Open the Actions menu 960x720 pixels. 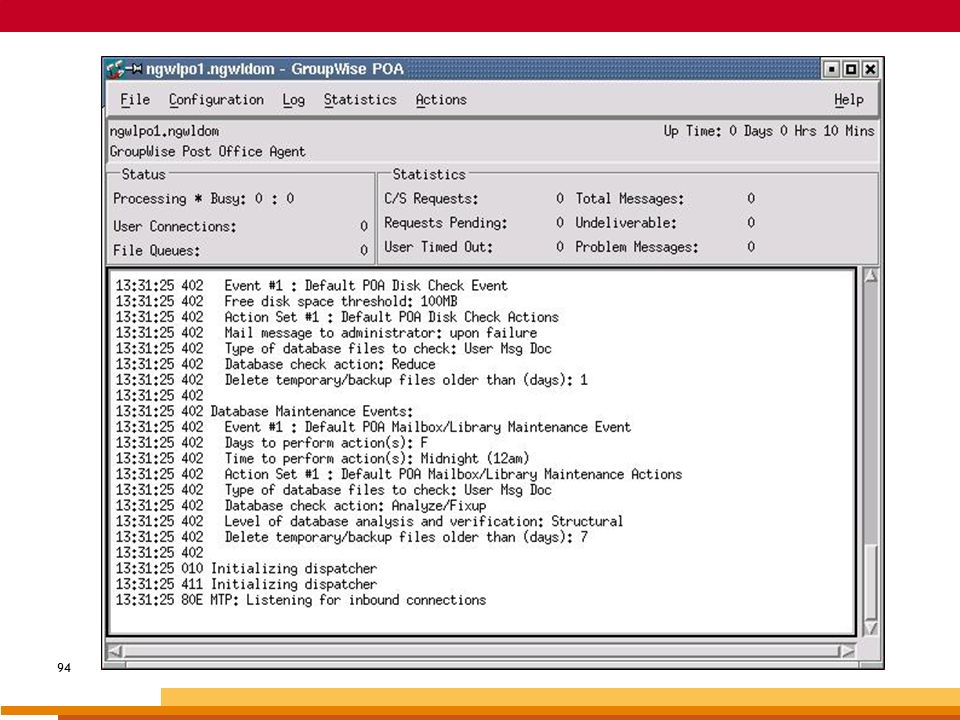pyautogui.click(x=441, y=100)
